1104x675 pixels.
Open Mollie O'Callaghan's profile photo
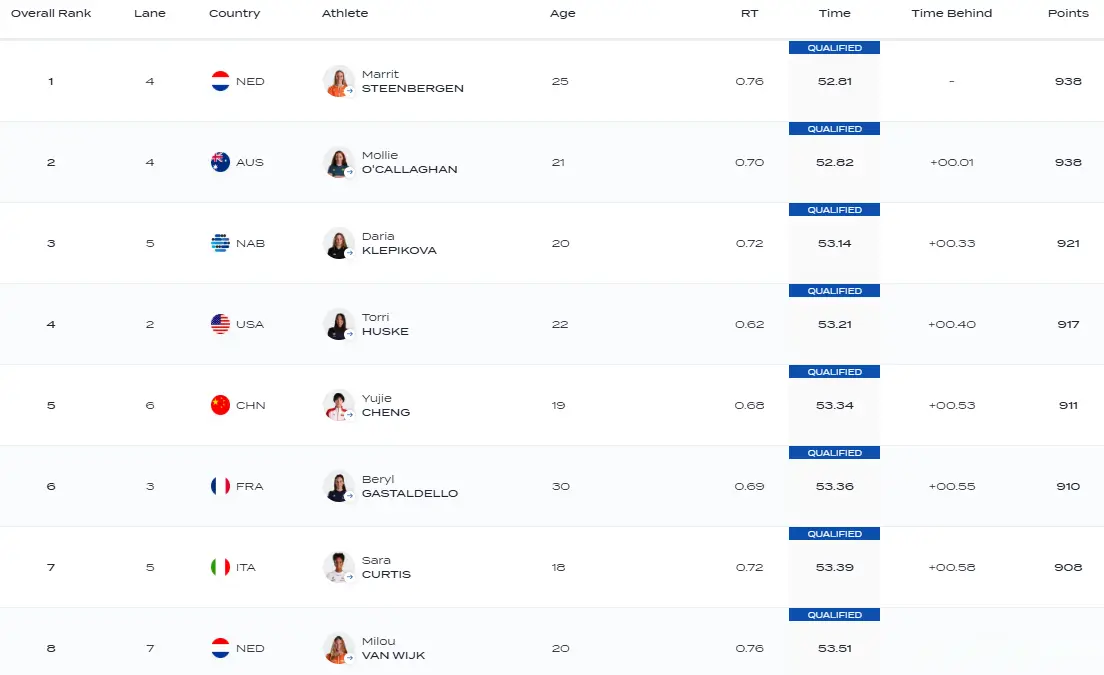tap(339, 162)
